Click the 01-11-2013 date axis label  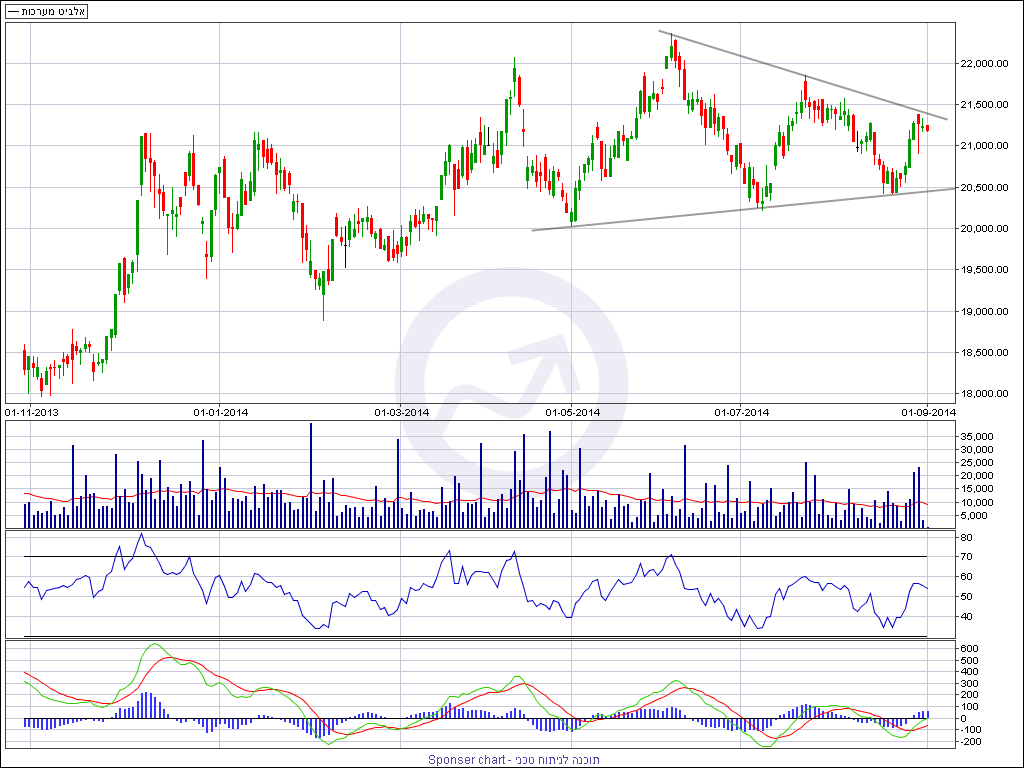click(32, 411)
